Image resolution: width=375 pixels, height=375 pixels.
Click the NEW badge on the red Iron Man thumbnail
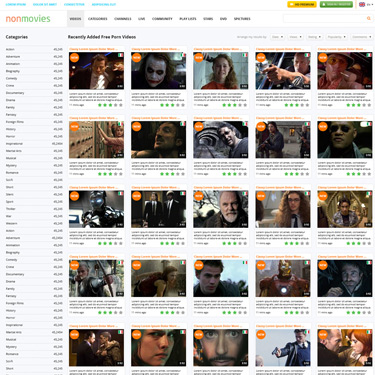coord(261,265)
